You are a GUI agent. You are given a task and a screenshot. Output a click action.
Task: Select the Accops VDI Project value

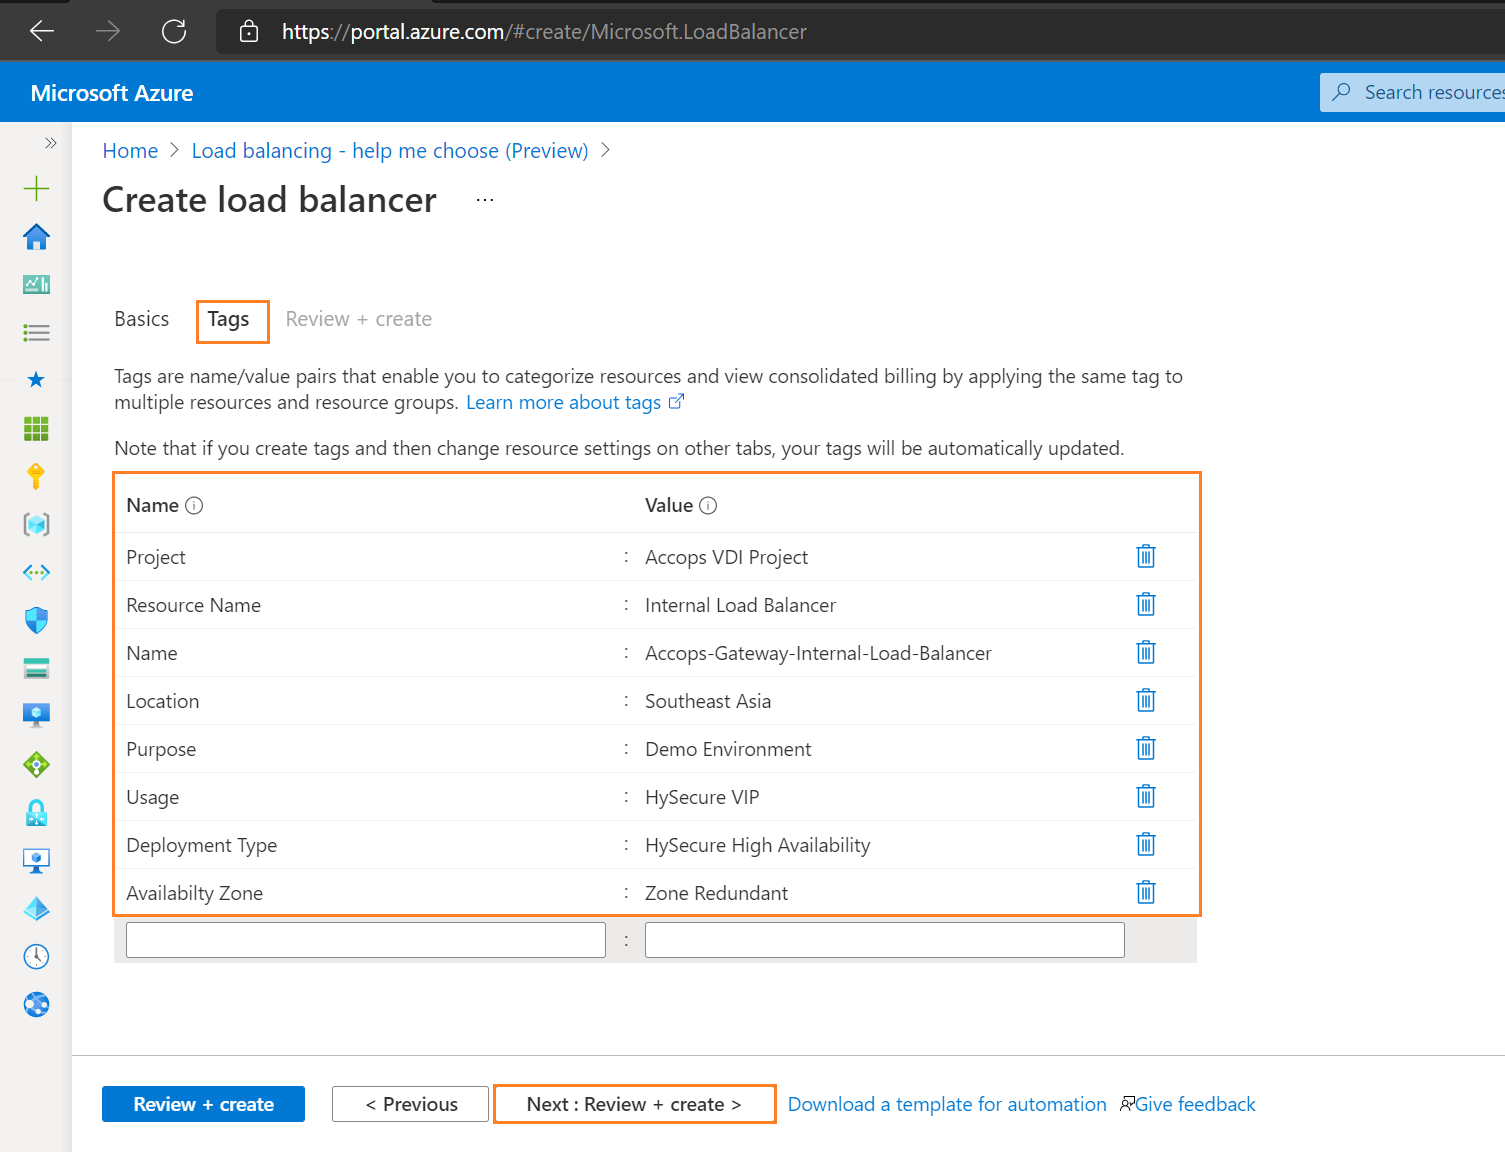click(726, 557)
